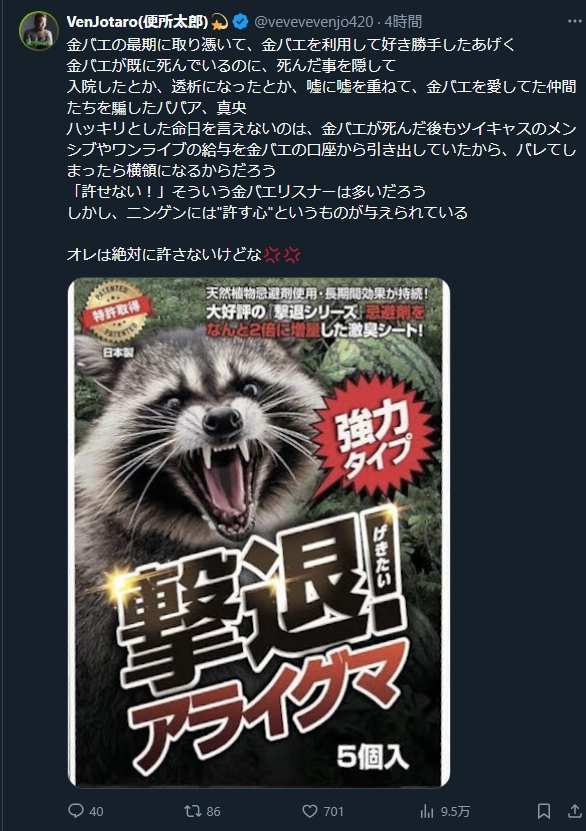Like the post with the heart icon
Image resolution: width=586 pixels, height=831 pixels.
point(309,811)
